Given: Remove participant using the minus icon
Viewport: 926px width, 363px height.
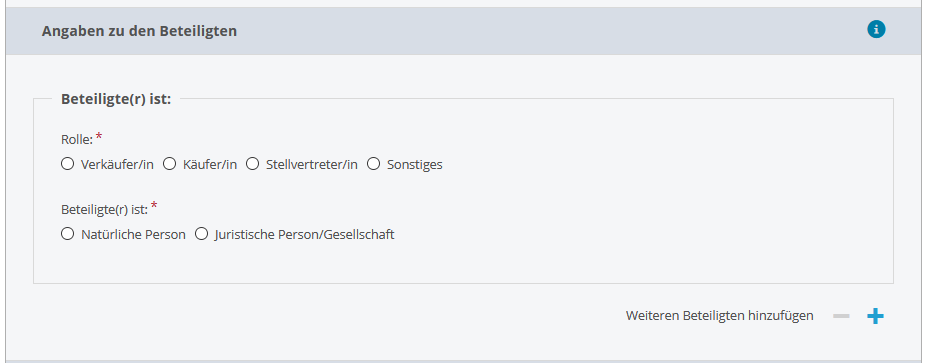Looking at the screenshot, I should (x=841, y=316).
